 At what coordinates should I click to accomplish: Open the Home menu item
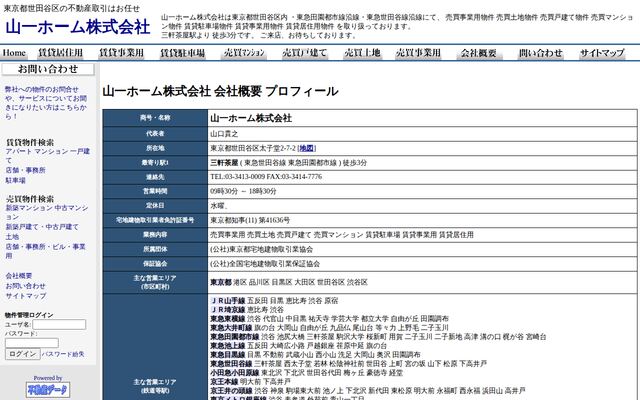click(14, 53)
